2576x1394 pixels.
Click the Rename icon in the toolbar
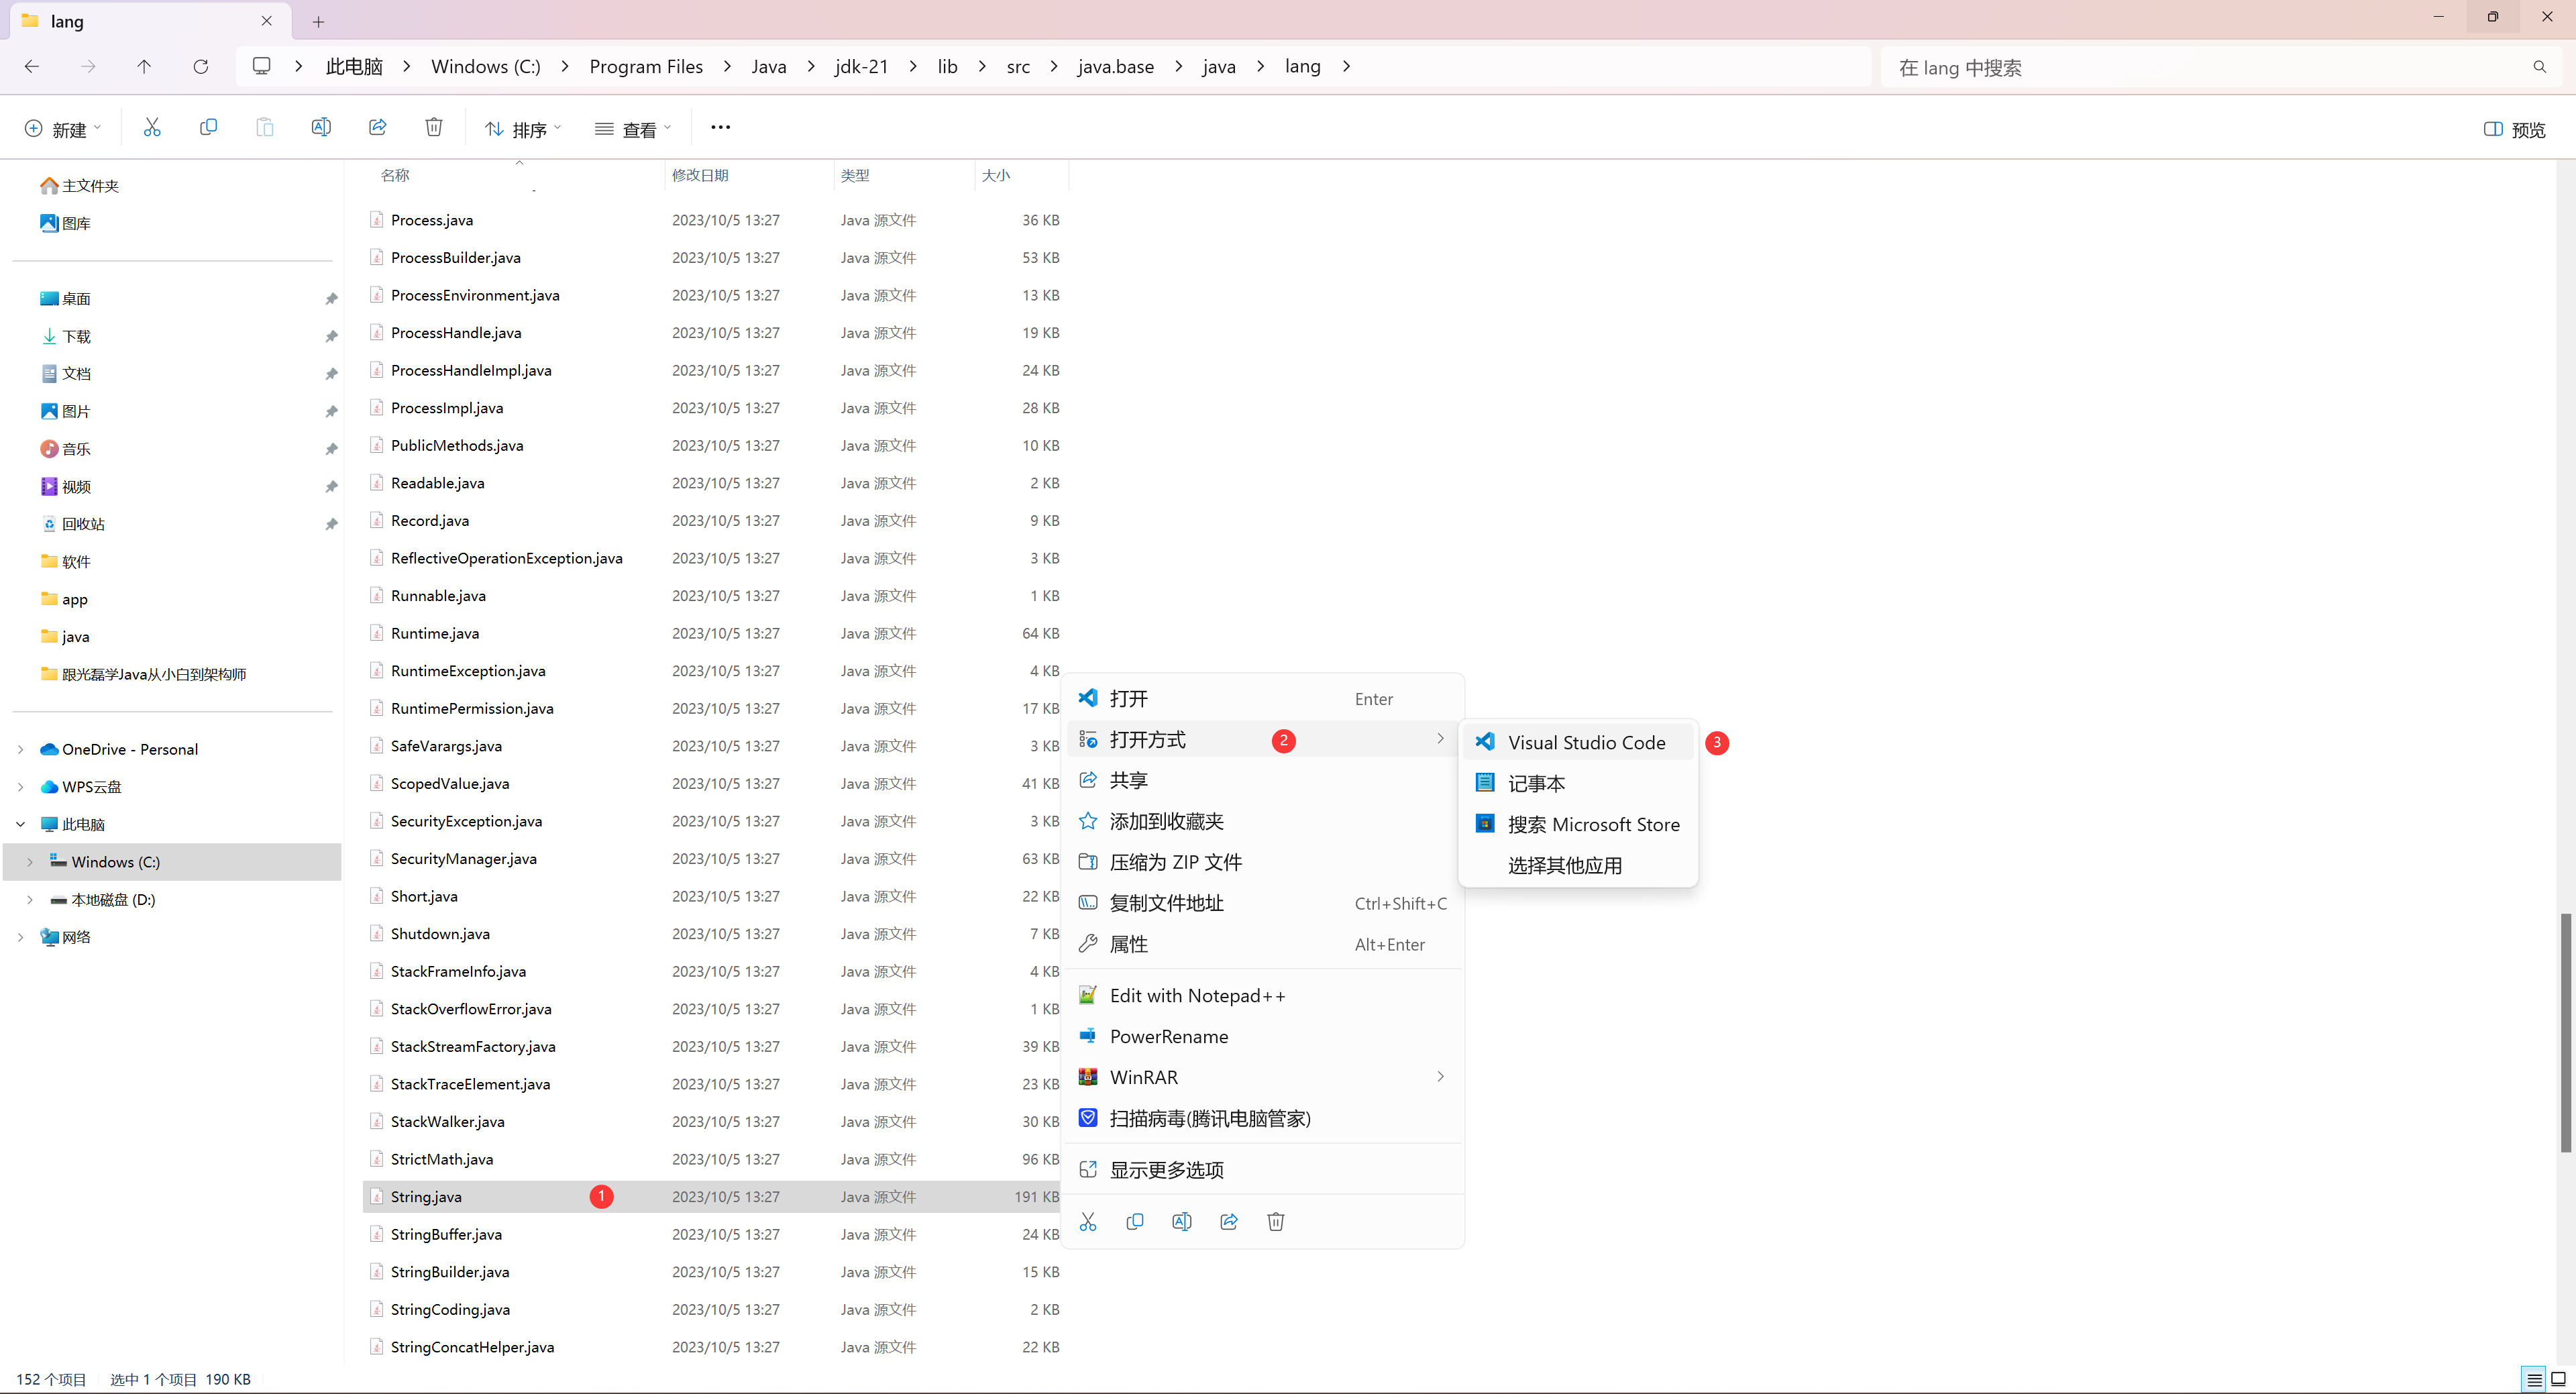coord(321,128)
